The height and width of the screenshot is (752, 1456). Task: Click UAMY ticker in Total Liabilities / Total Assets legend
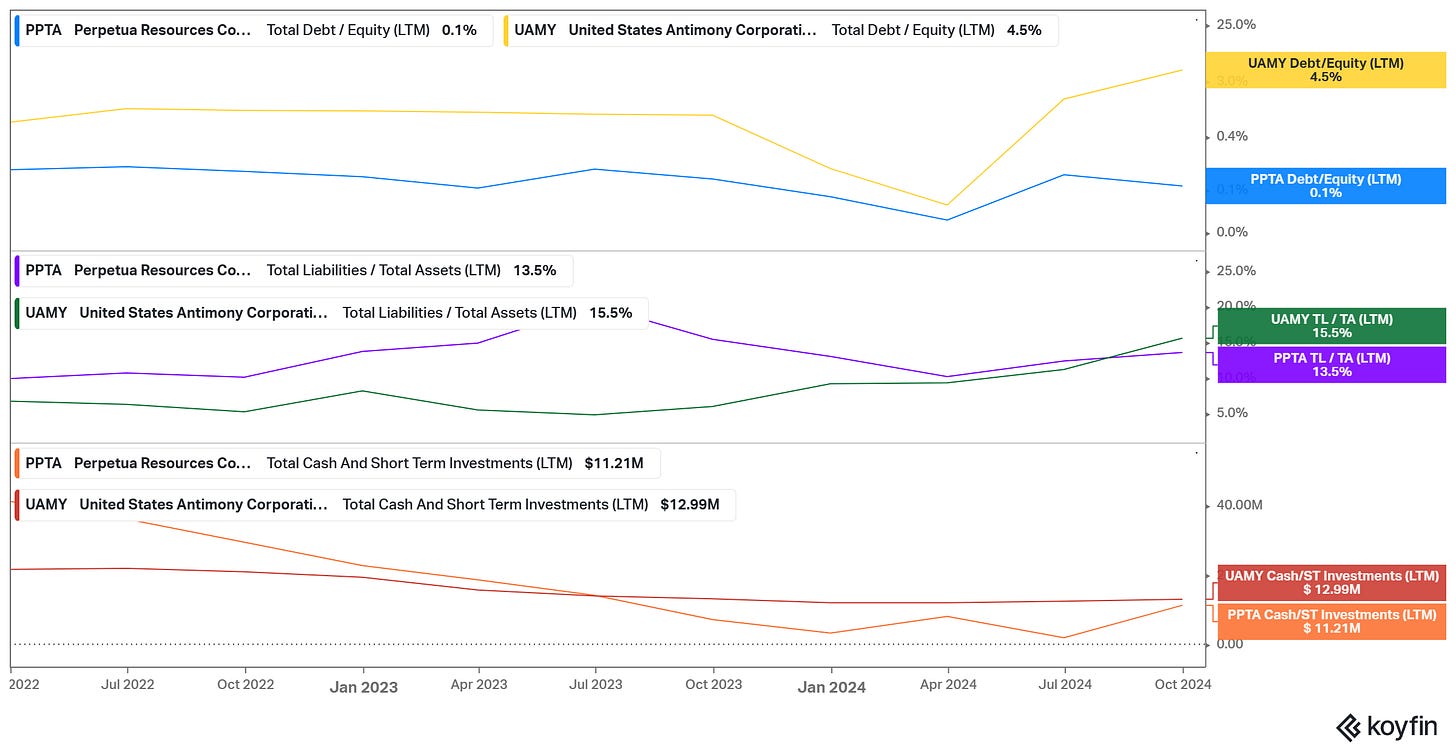tap(46, 313)
